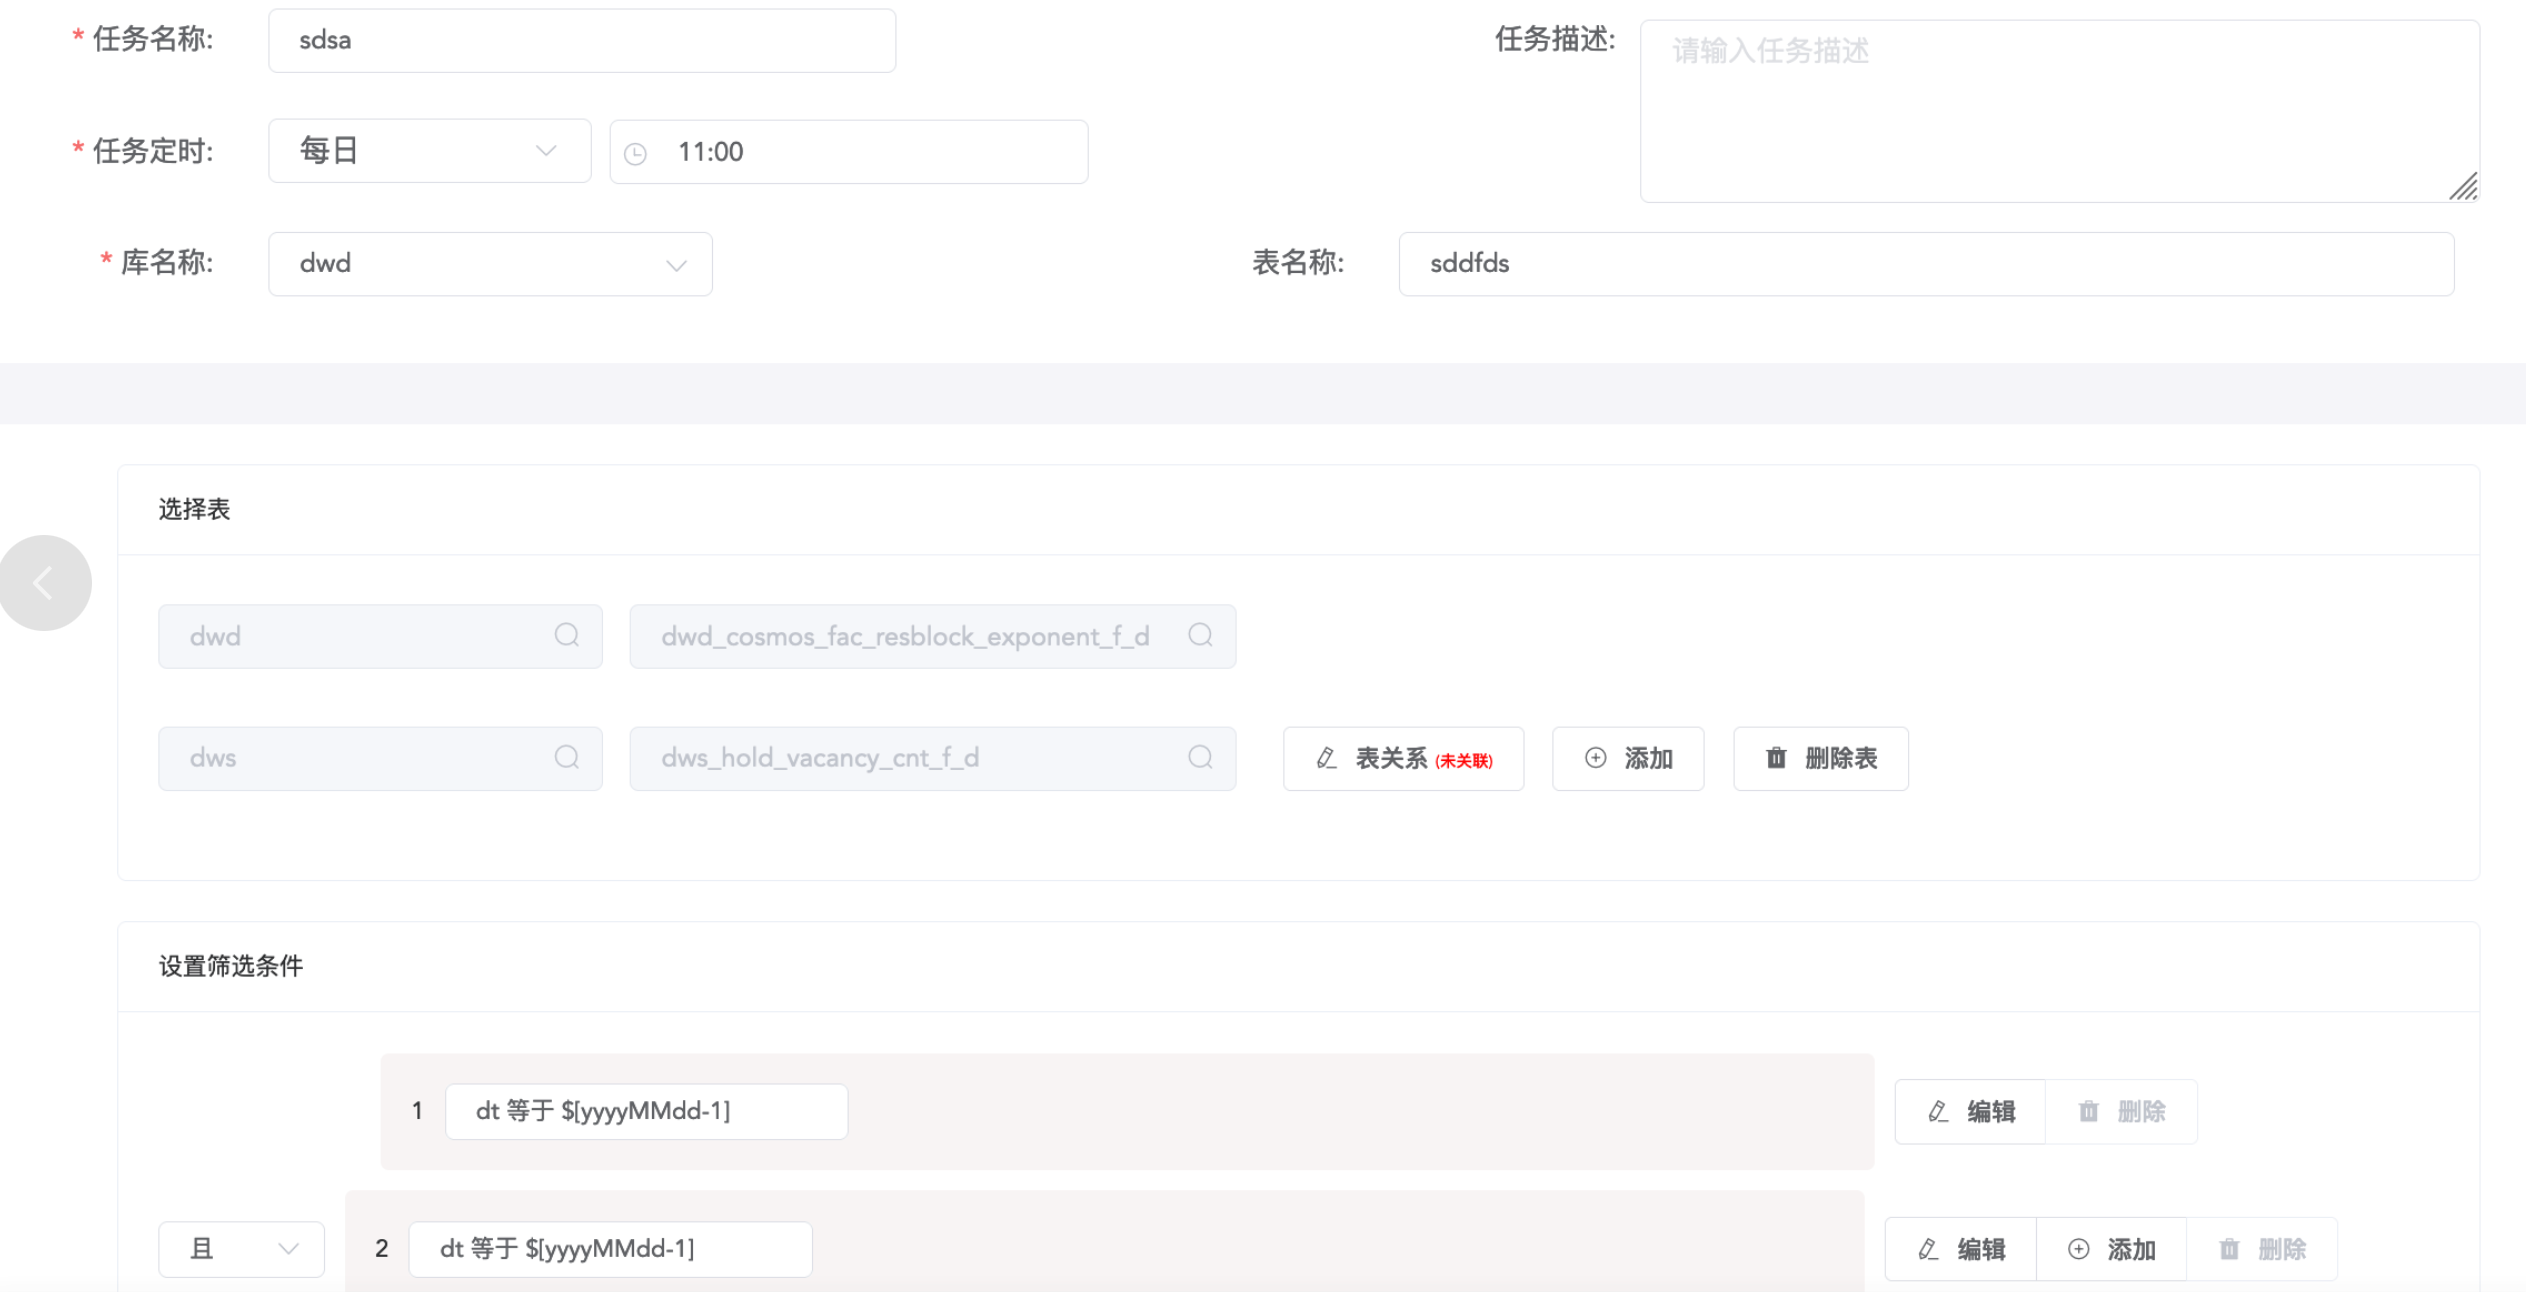
Task: Click the trash icon on the 删除表 button
Action: tap(1776, 758)
